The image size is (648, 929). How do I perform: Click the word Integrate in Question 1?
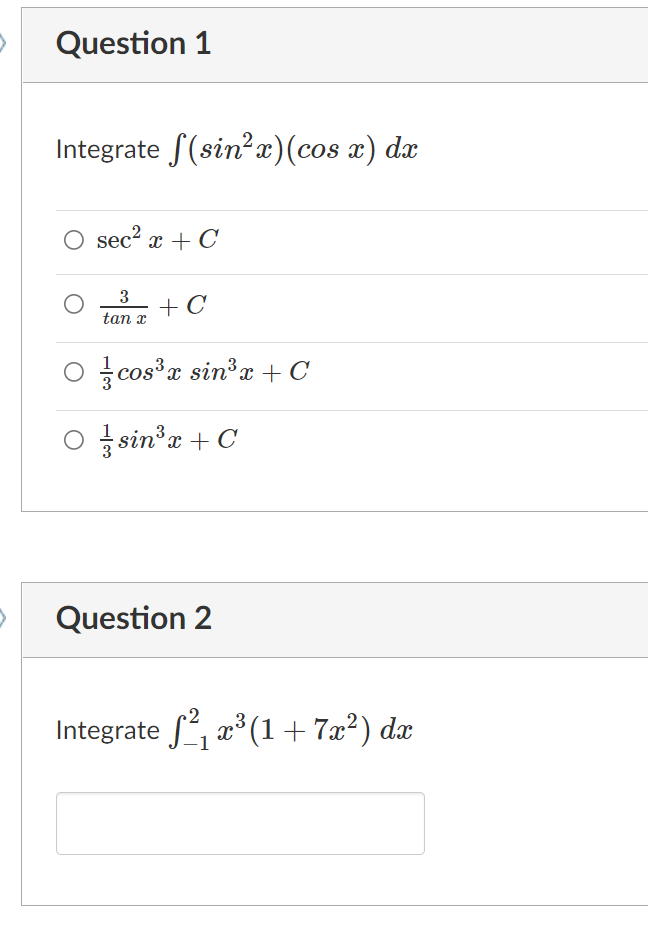click(x=107, y=150)
